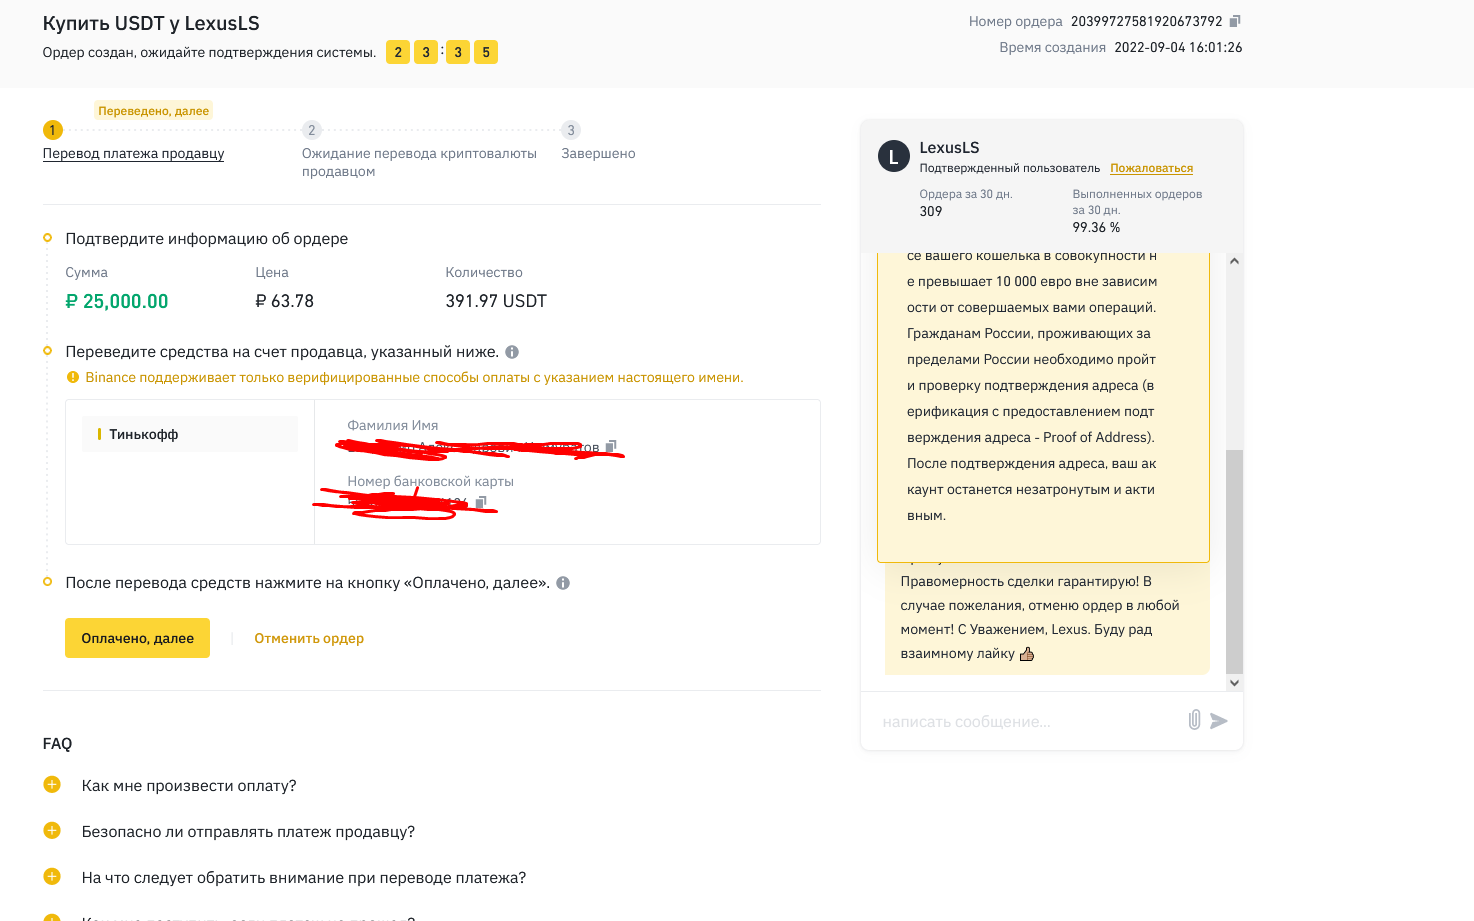The width and height of the screenshot is (1474, 921).
Task: Select the Тинькофф payment method tab
Action: tap(190, 434)
